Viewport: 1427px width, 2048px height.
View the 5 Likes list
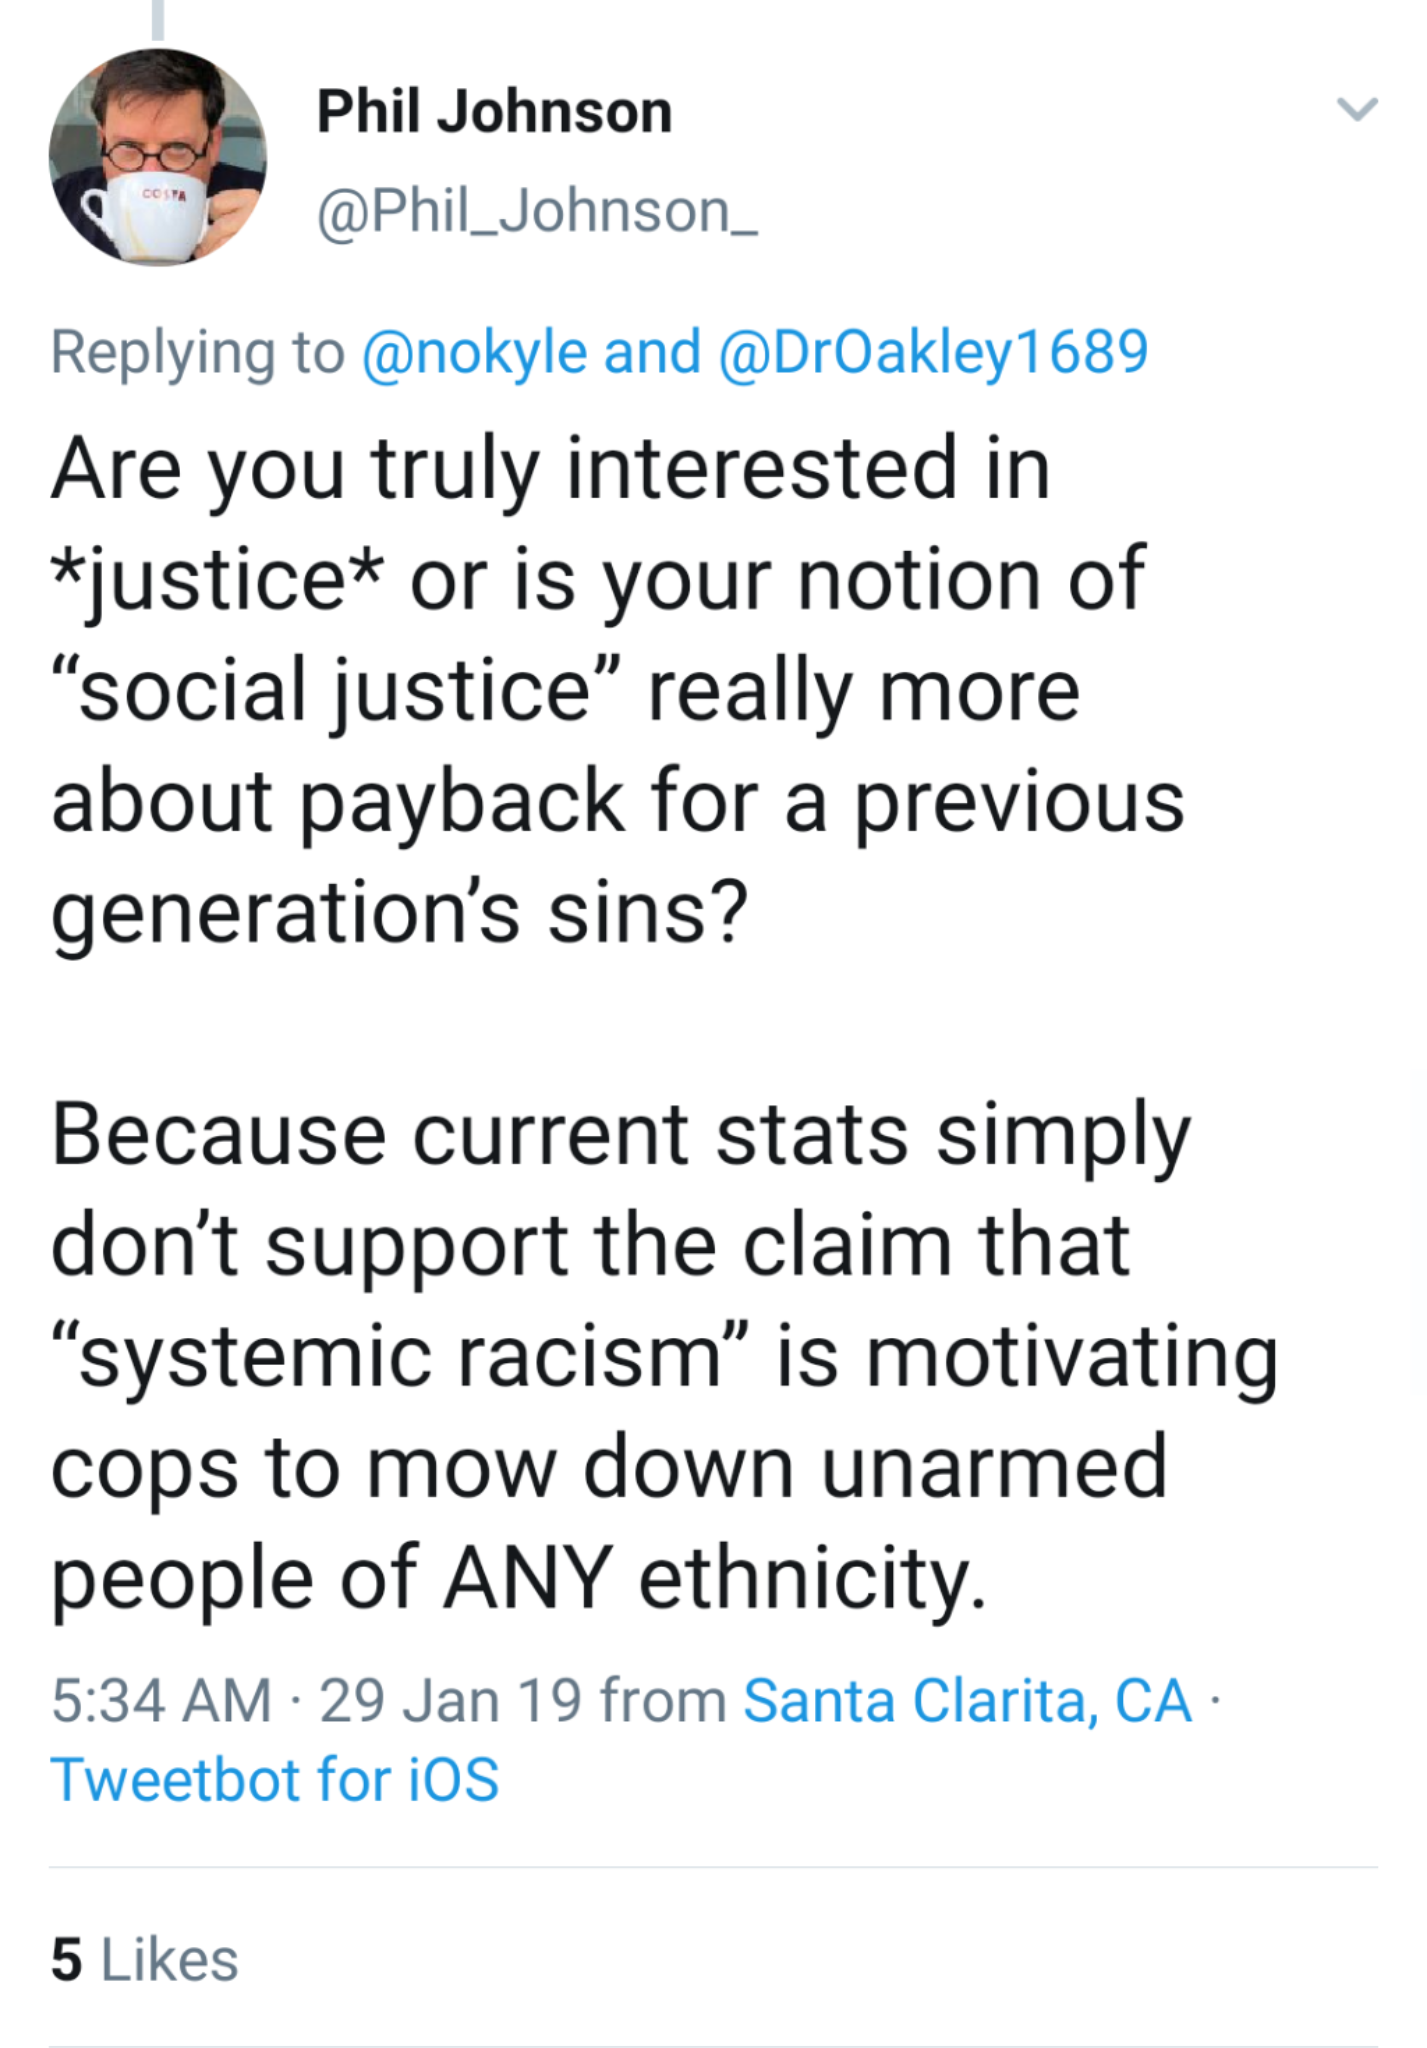click(x=145, y=1959)
